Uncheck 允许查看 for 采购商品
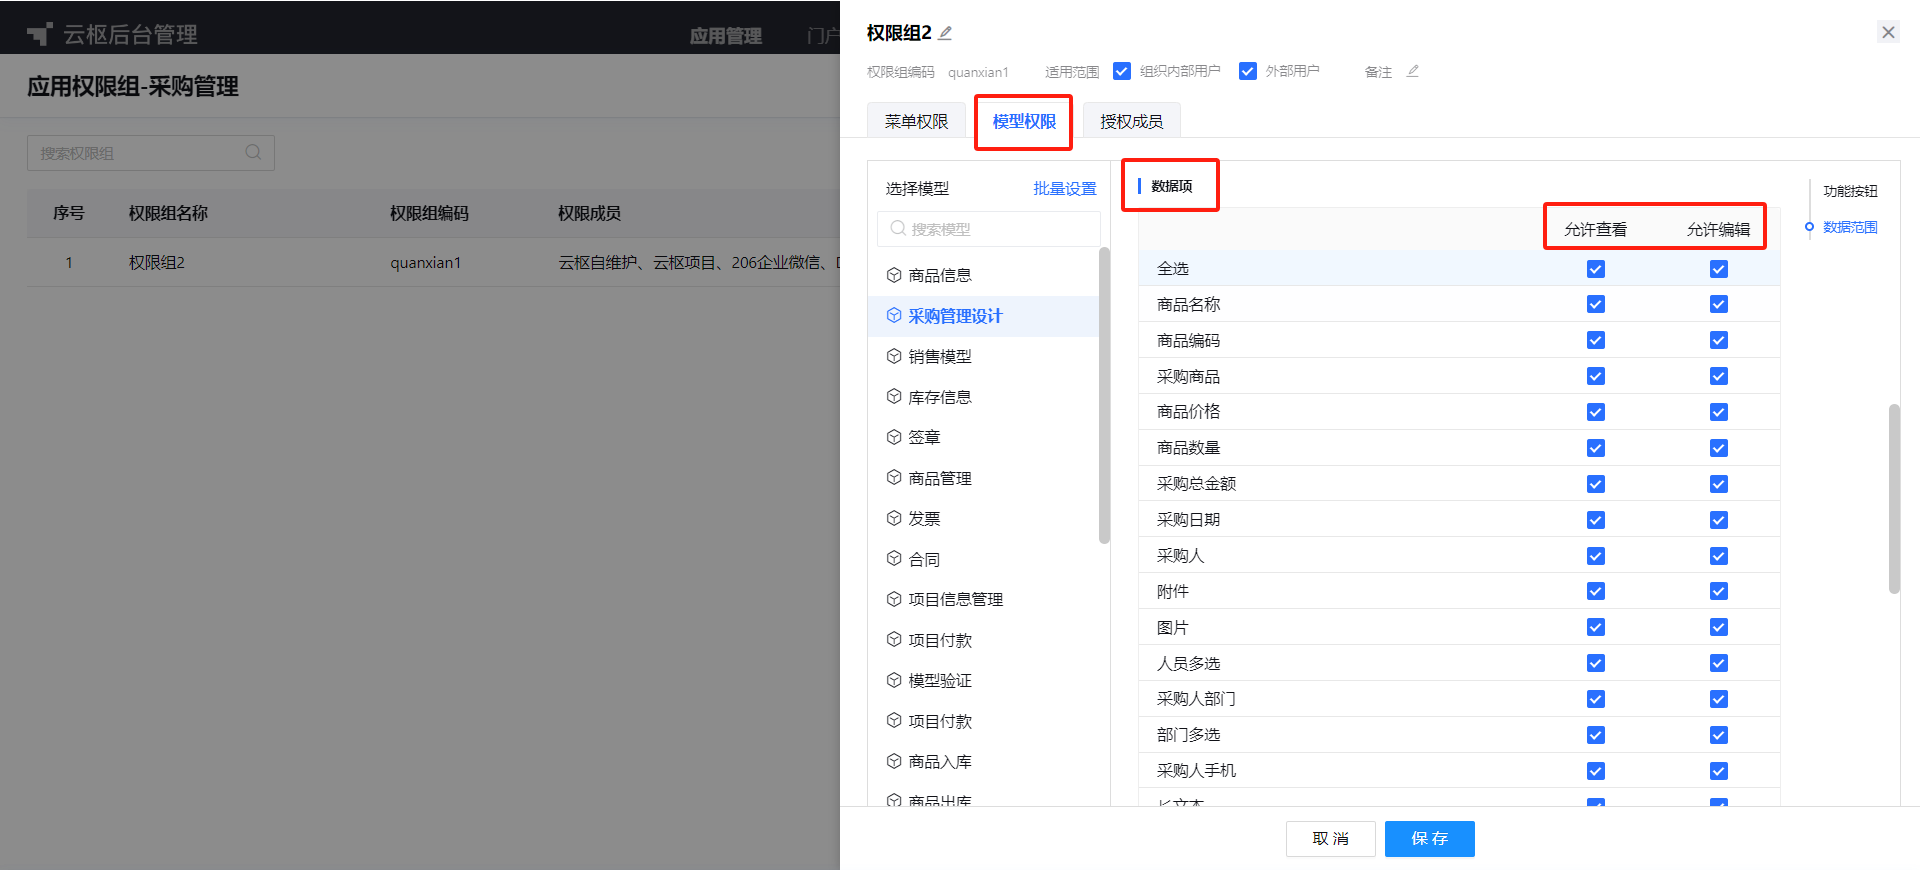This screenshot has height=870, width=1920. tap(1596, 376)
